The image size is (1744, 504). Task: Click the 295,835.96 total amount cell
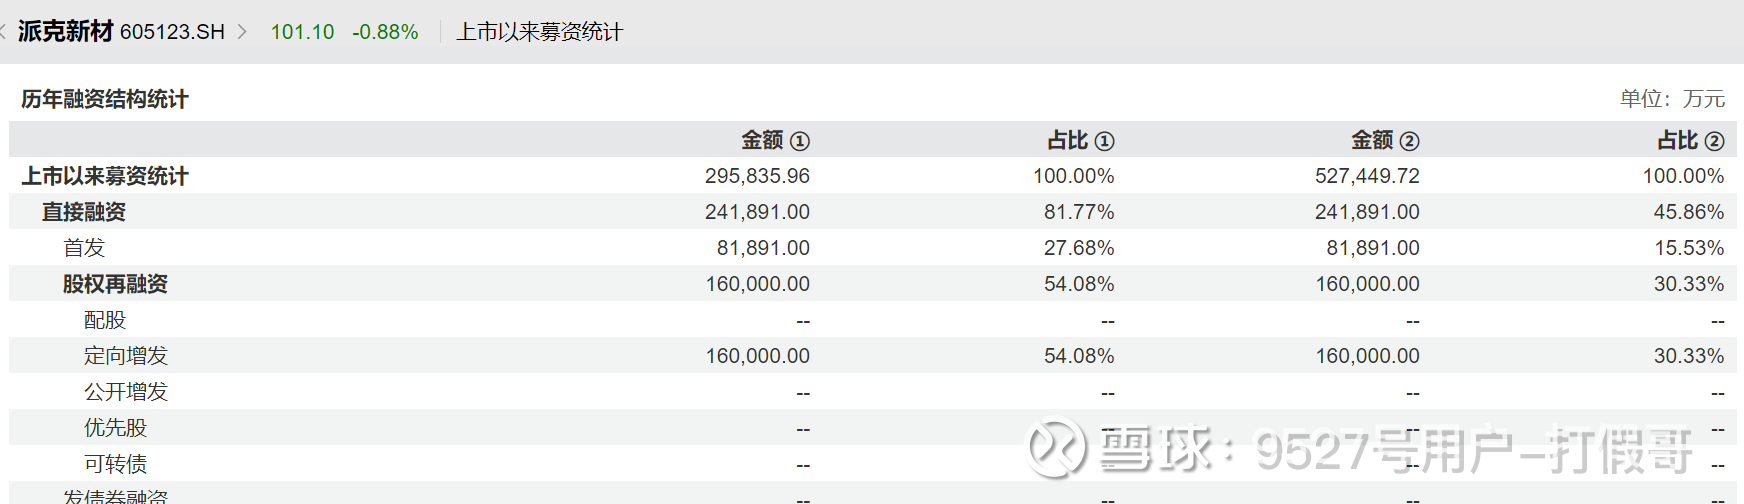click(x=757, y=176)
